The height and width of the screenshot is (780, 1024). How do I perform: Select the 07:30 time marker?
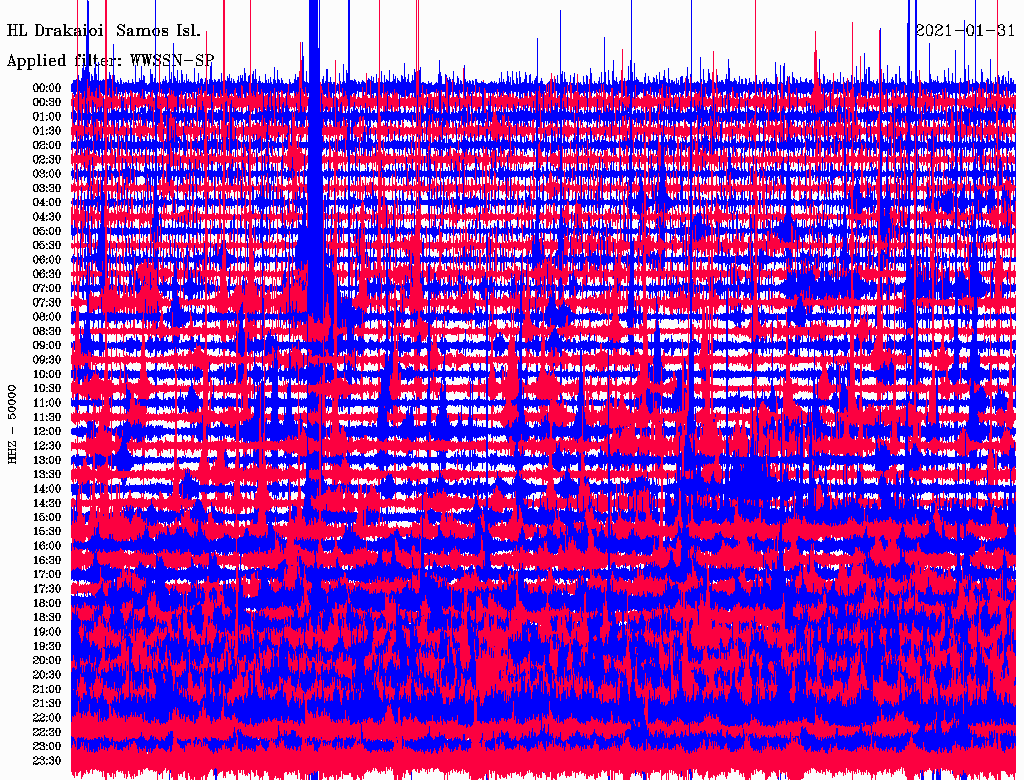[48, 303]
